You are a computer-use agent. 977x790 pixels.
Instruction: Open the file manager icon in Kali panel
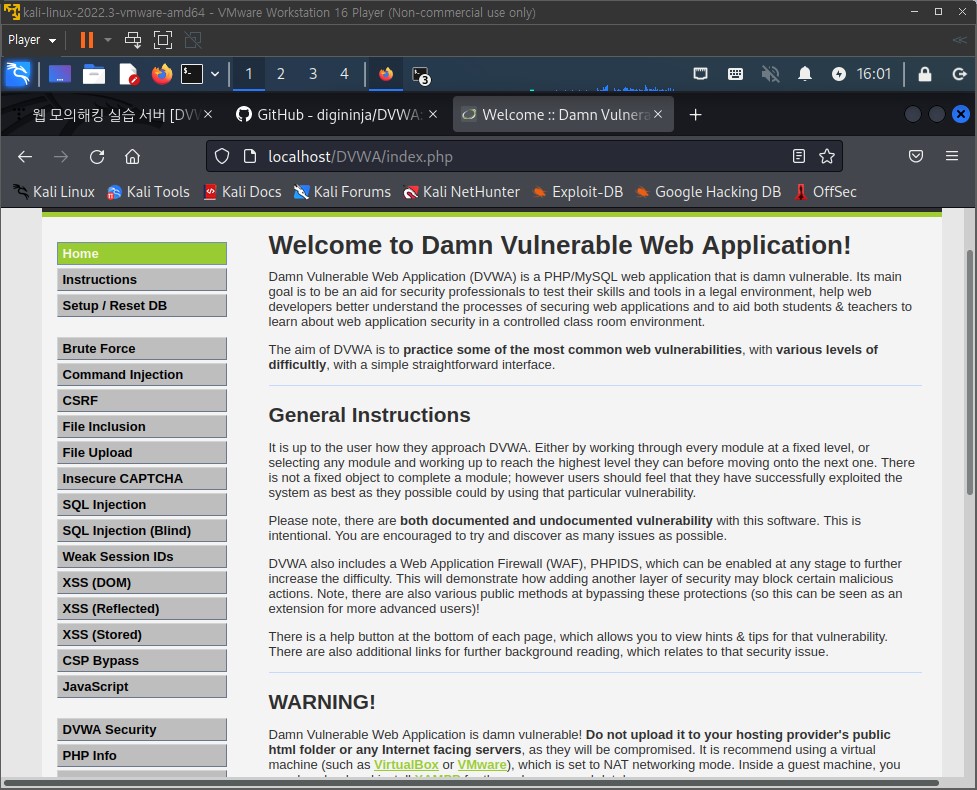coord(94,74)
